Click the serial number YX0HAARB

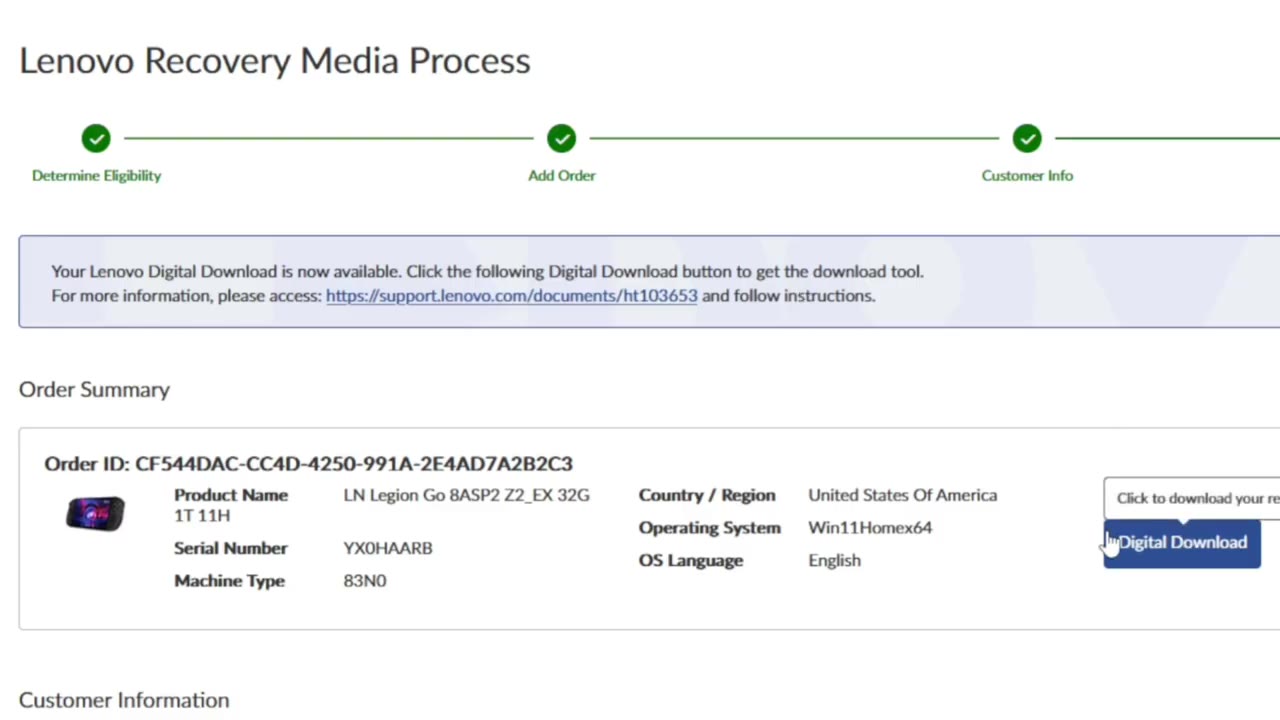(388, 548)
